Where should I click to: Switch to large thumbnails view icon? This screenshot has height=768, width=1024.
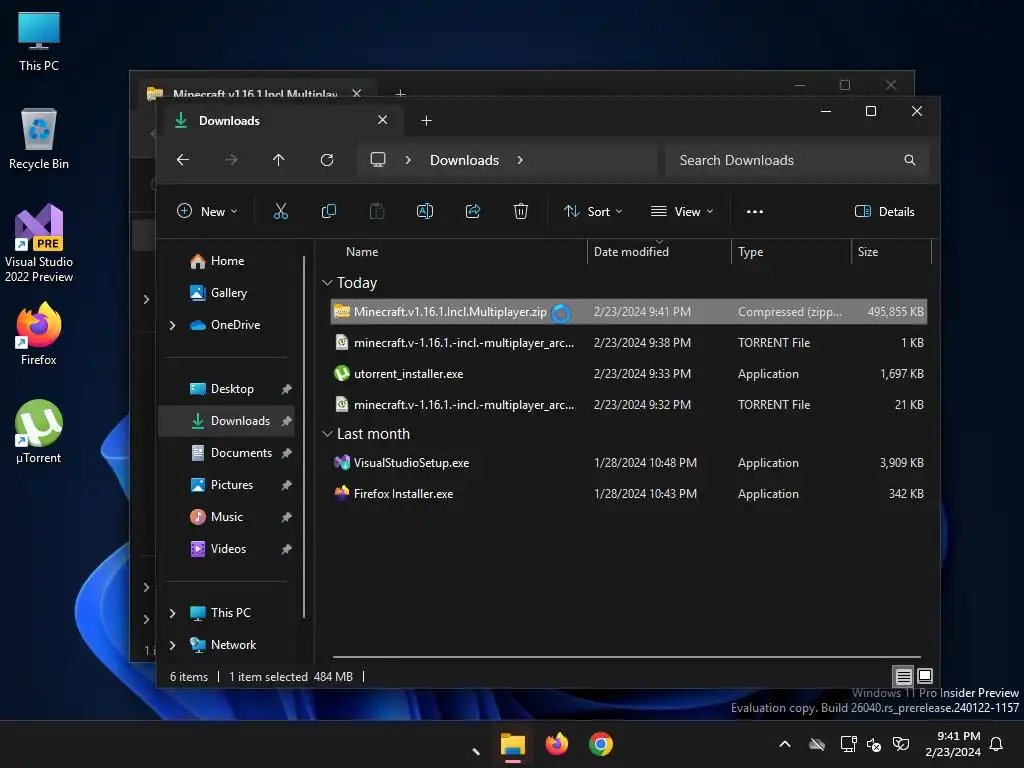[x=925, y=676]
